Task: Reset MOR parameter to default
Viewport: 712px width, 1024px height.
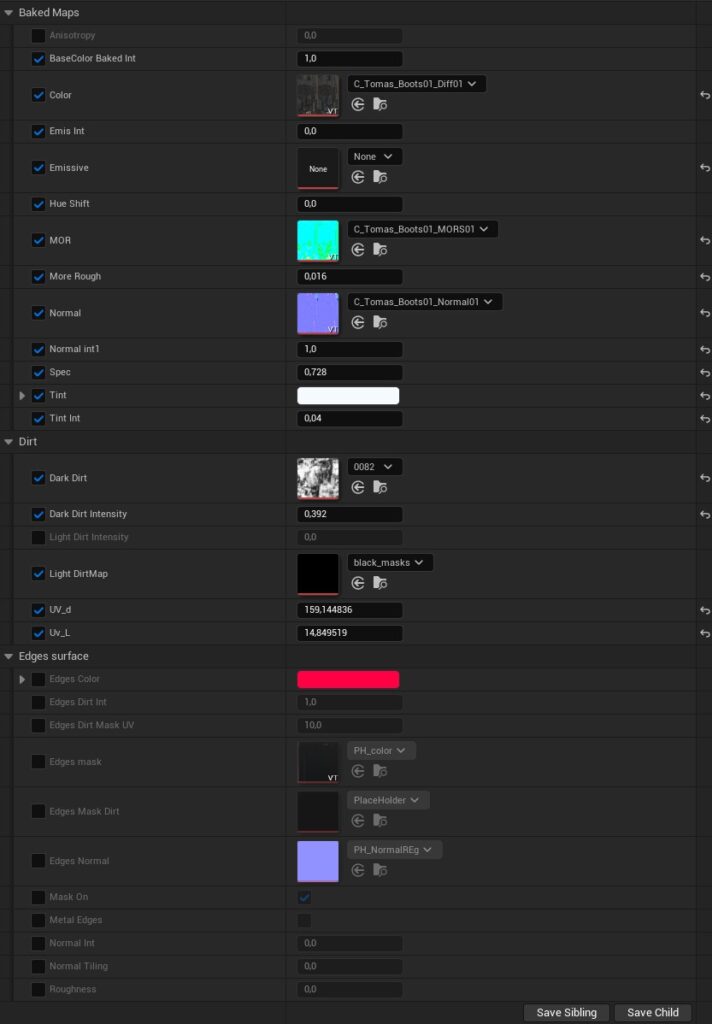Action: coord(705,240)
